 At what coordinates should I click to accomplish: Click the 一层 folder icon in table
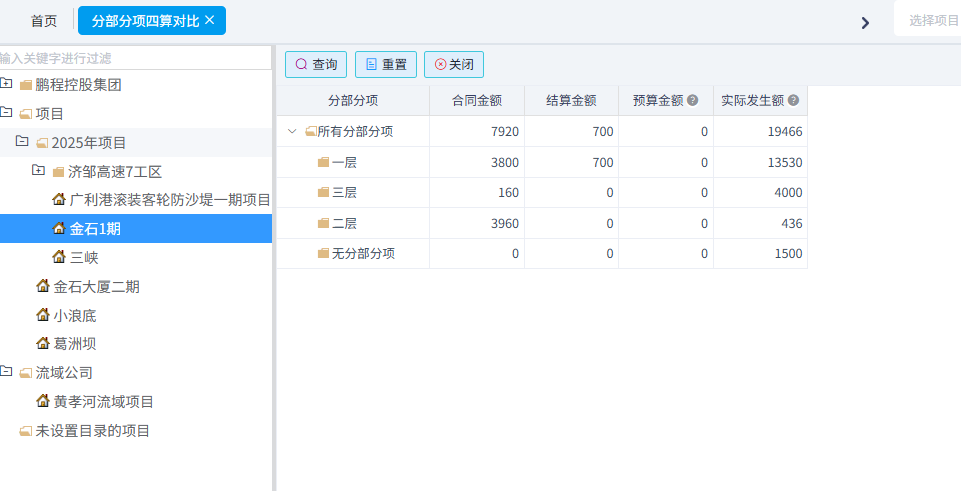coord(323,162)
